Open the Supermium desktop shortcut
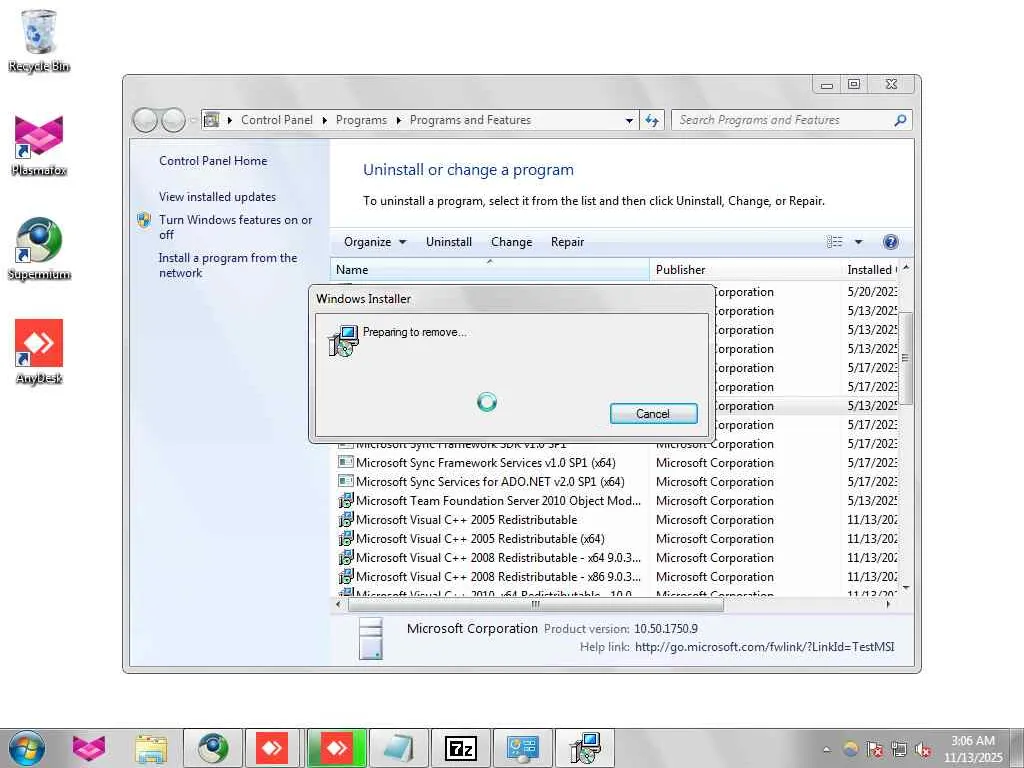The height and width of the screenshot is (768, 1024). pos(39,249)
